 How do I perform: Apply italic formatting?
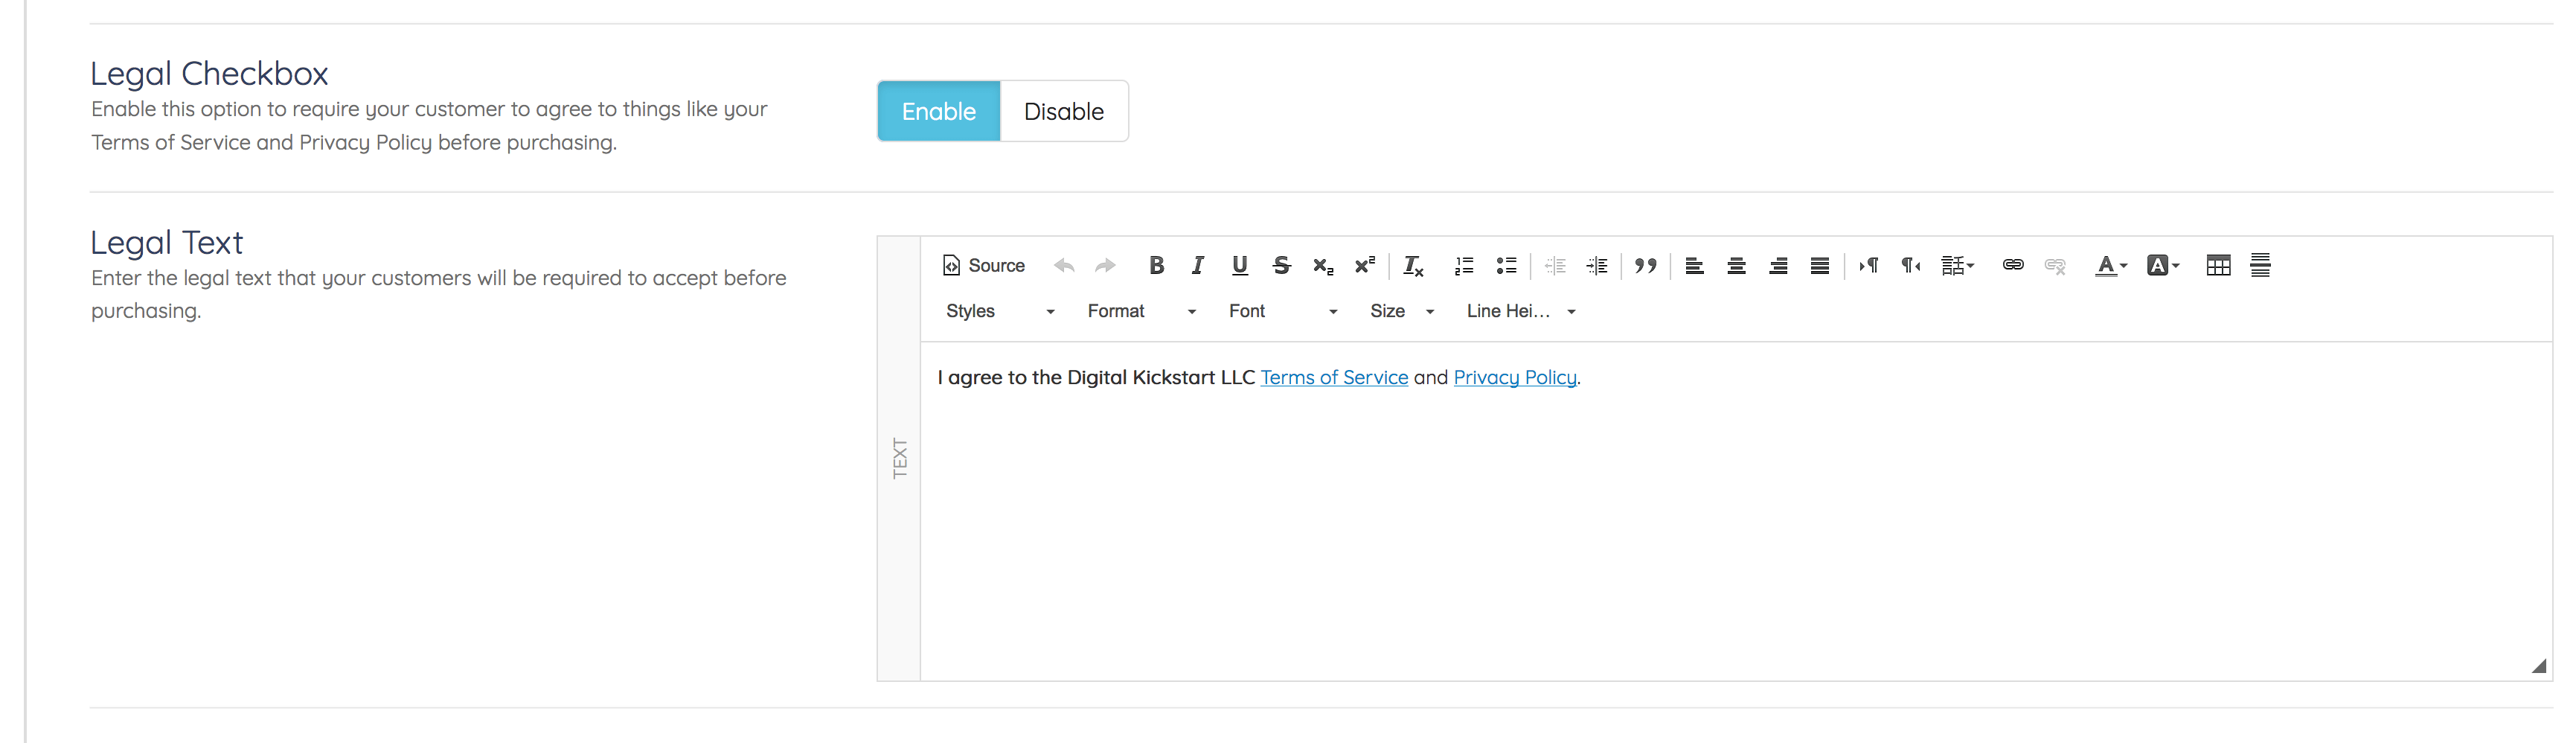pos(1198,265)
